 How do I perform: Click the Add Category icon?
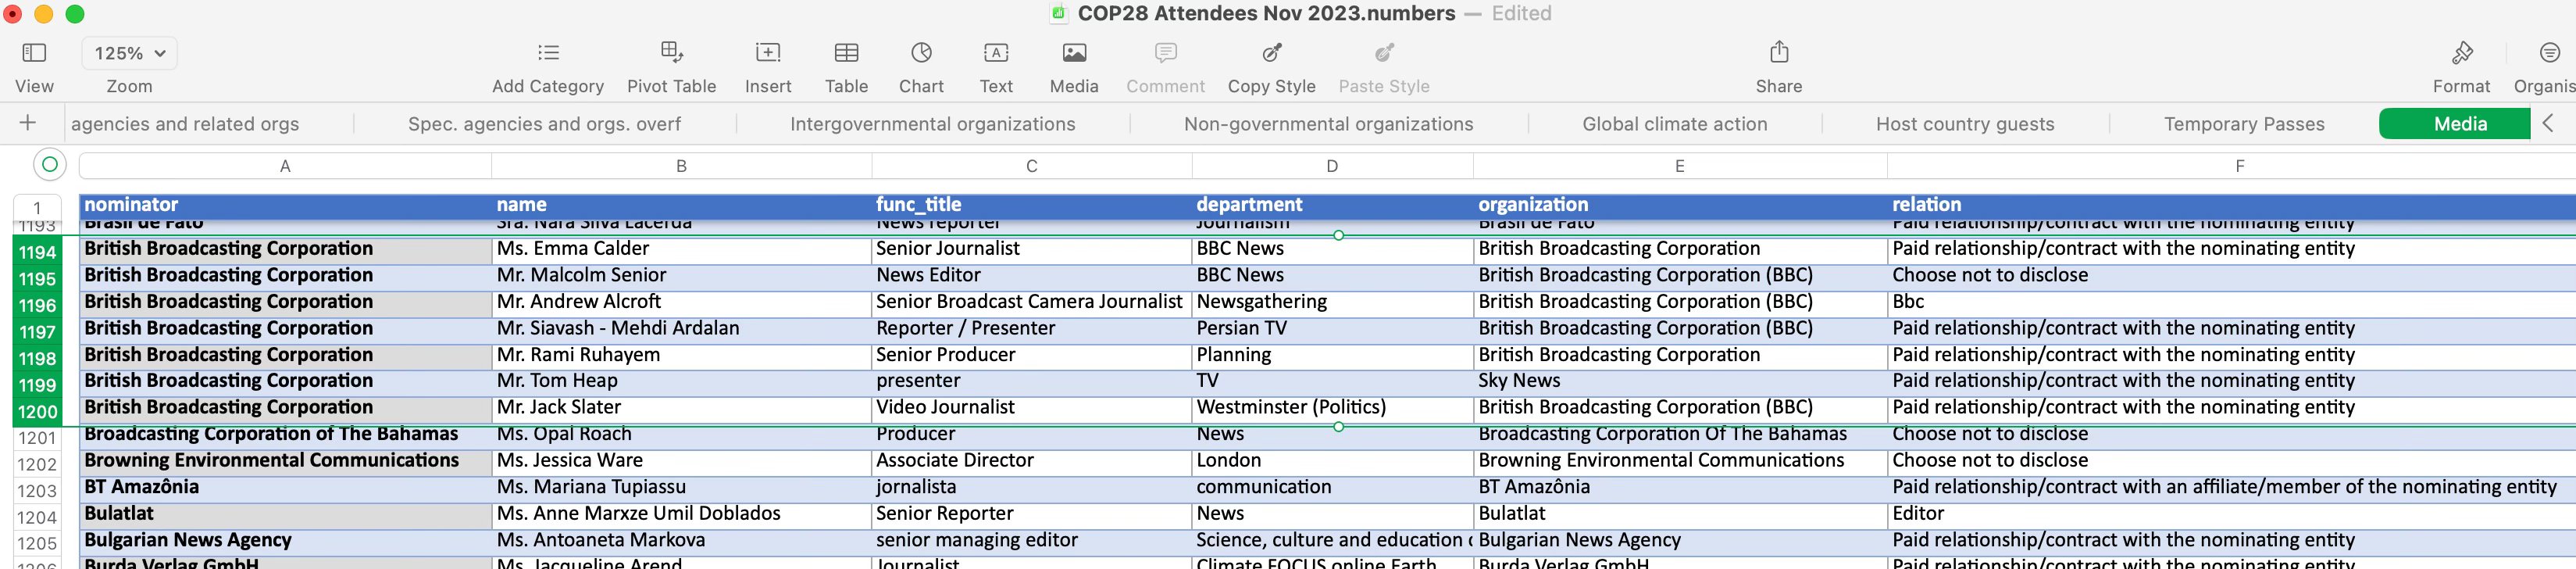547,53
